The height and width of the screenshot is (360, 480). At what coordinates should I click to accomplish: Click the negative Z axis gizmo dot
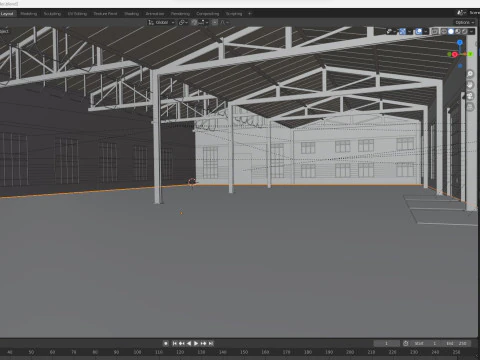point(460,66)
